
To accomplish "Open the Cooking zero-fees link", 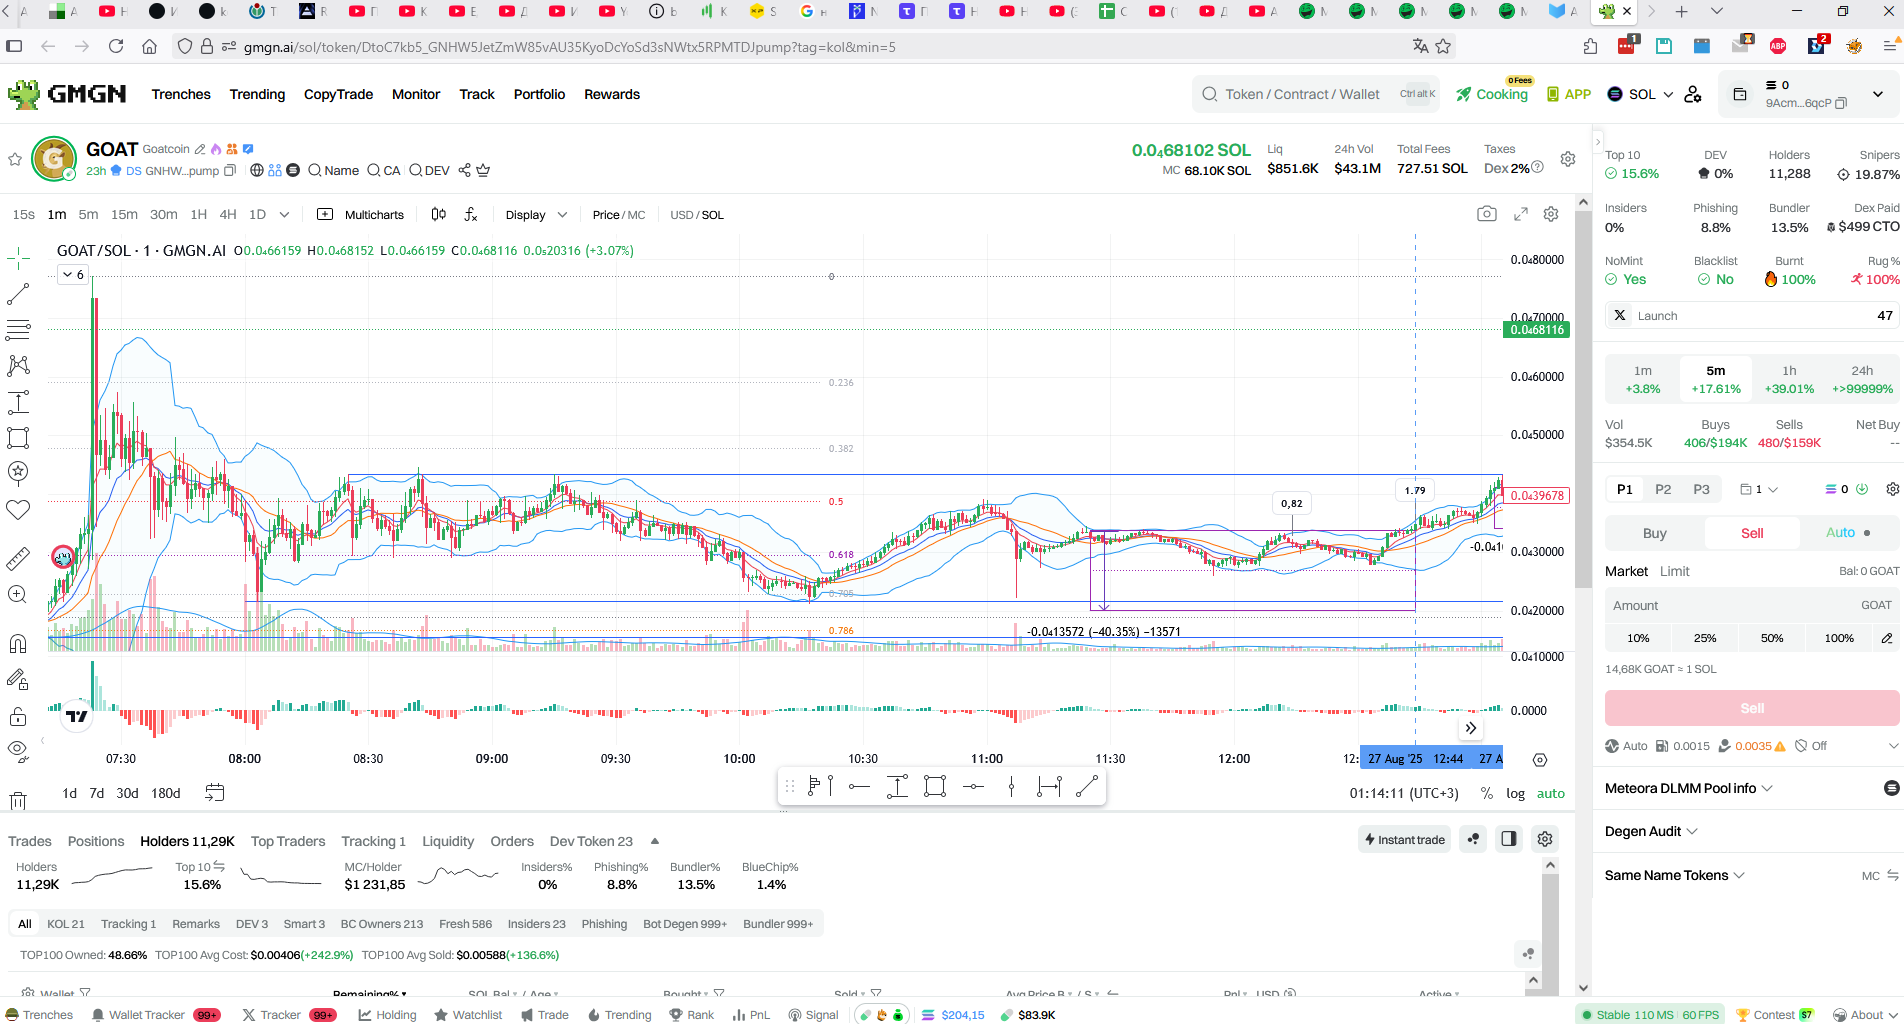I will (x=1492, y=94).
